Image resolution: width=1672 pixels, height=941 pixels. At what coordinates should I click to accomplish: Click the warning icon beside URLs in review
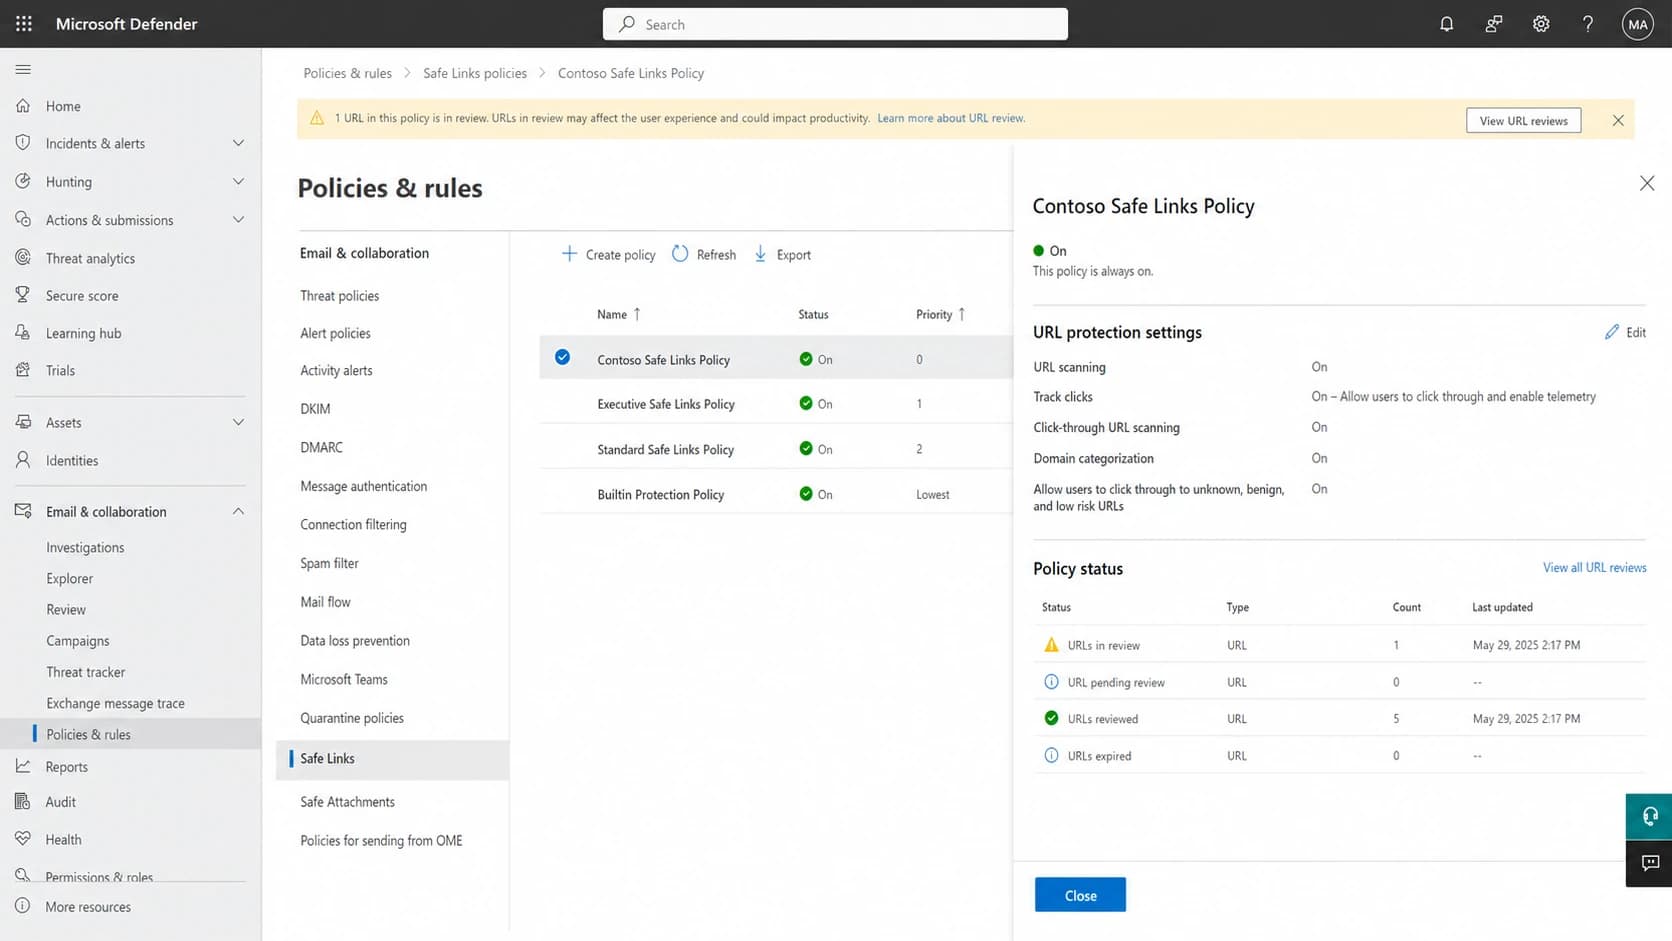(x=1051, y=645)
